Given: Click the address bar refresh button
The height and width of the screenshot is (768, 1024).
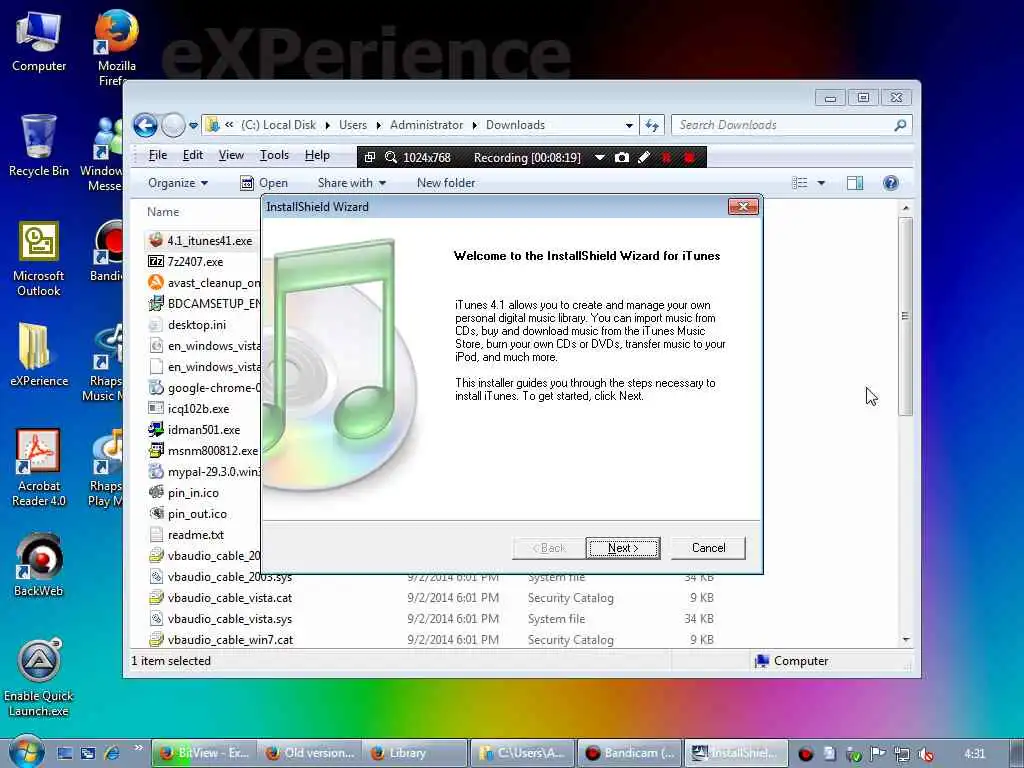Looking at the screenshot, I should pyautogui.click(x=652, y=125).
